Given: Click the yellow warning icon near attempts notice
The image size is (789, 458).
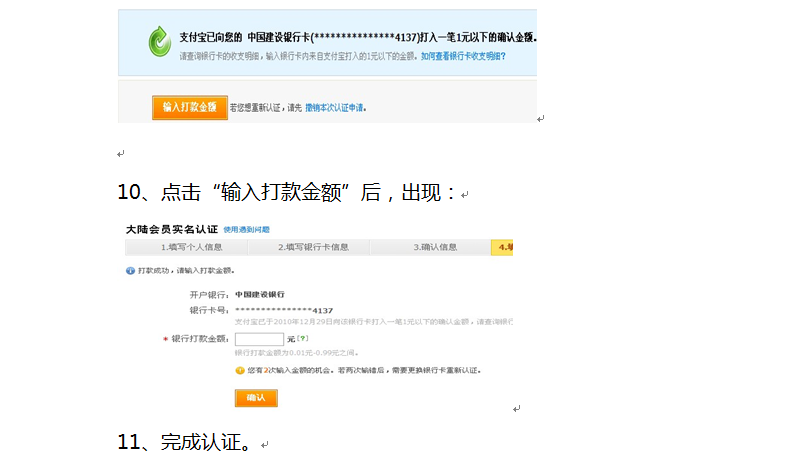Looking at the screenshot, I should 240,370.
